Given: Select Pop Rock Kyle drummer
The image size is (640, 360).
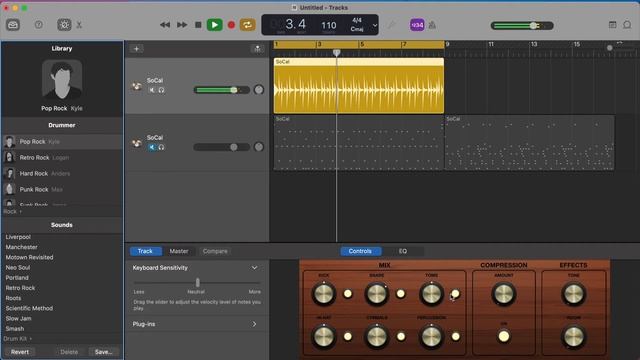Looking at the screenshot, I should pos(62,142).
